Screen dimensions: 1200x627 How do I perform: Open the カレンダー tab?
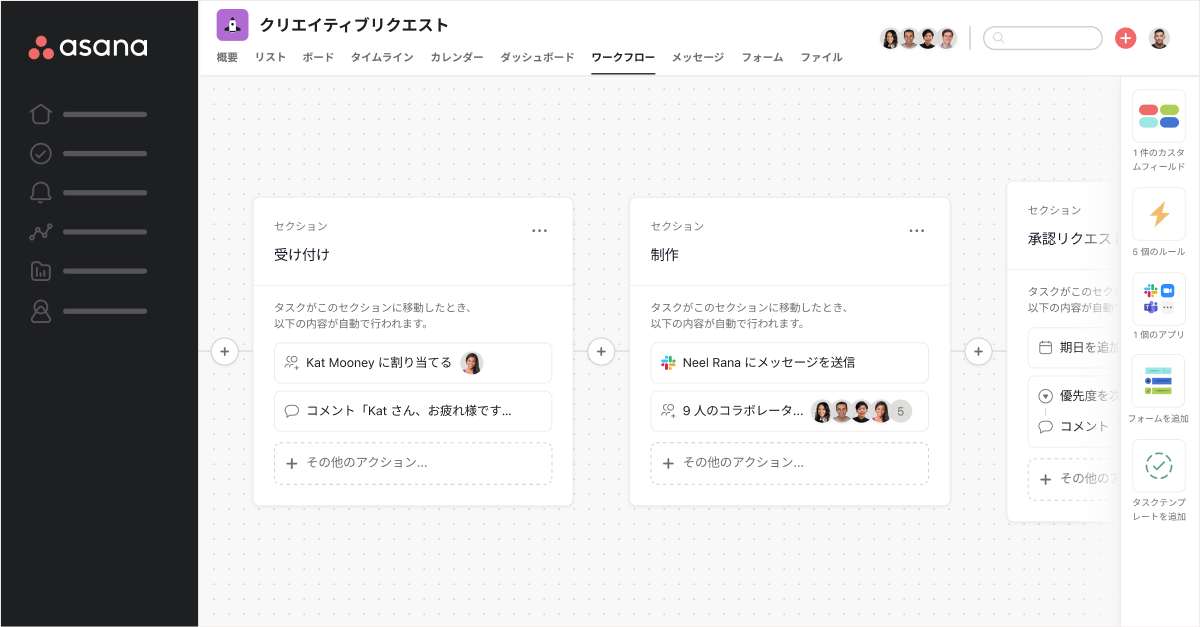tap(457, 58)
